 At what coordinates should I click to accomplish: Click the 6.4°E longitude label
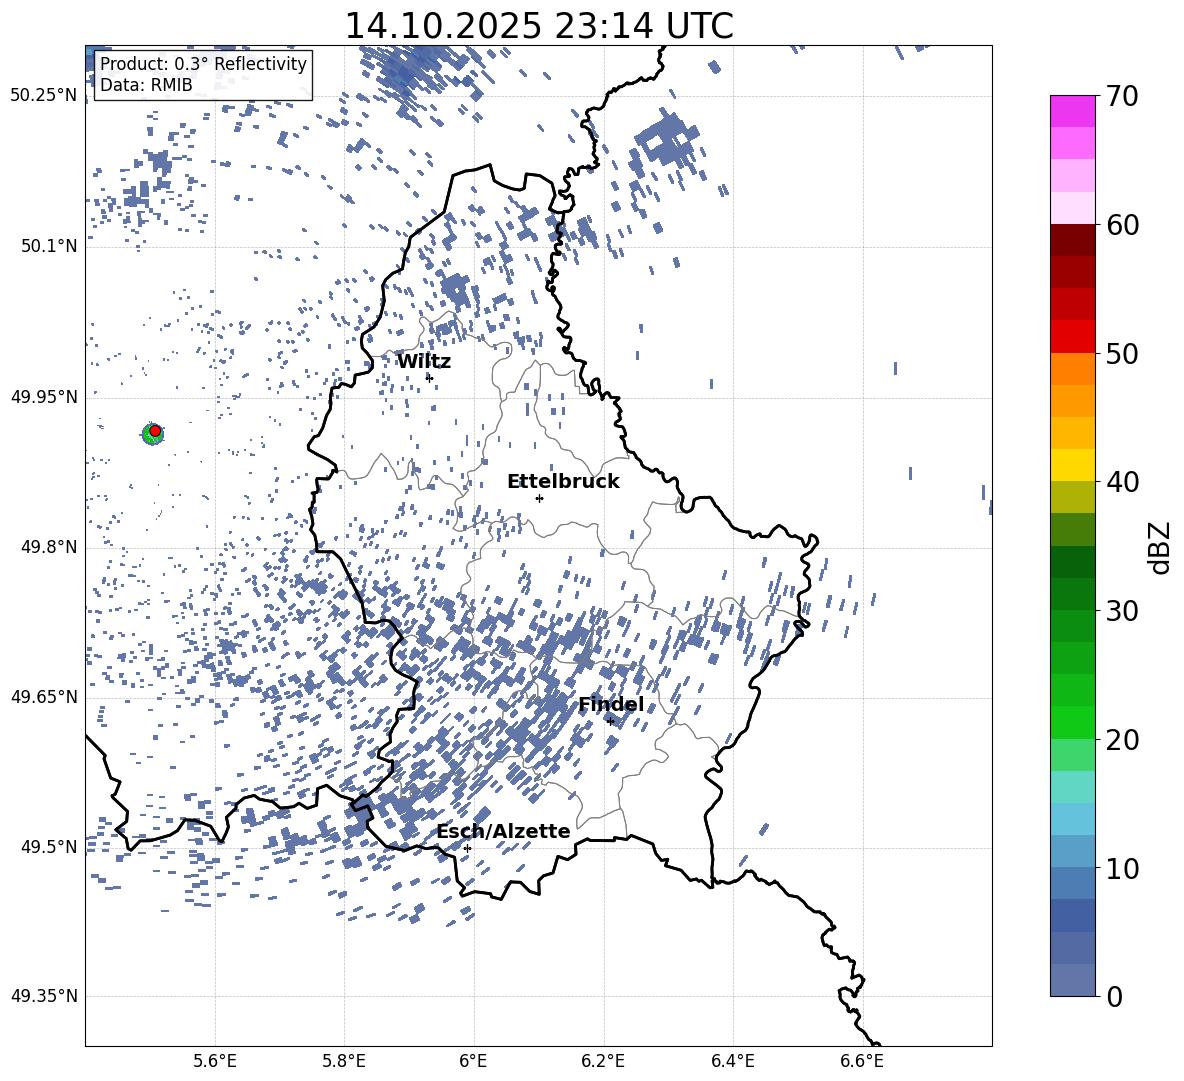point(732,1061)
